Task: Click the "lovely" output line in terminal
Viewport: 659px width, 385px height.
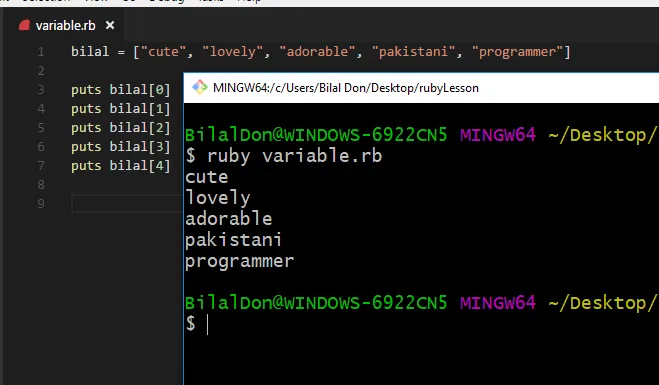Action: [x=218, y=198]
